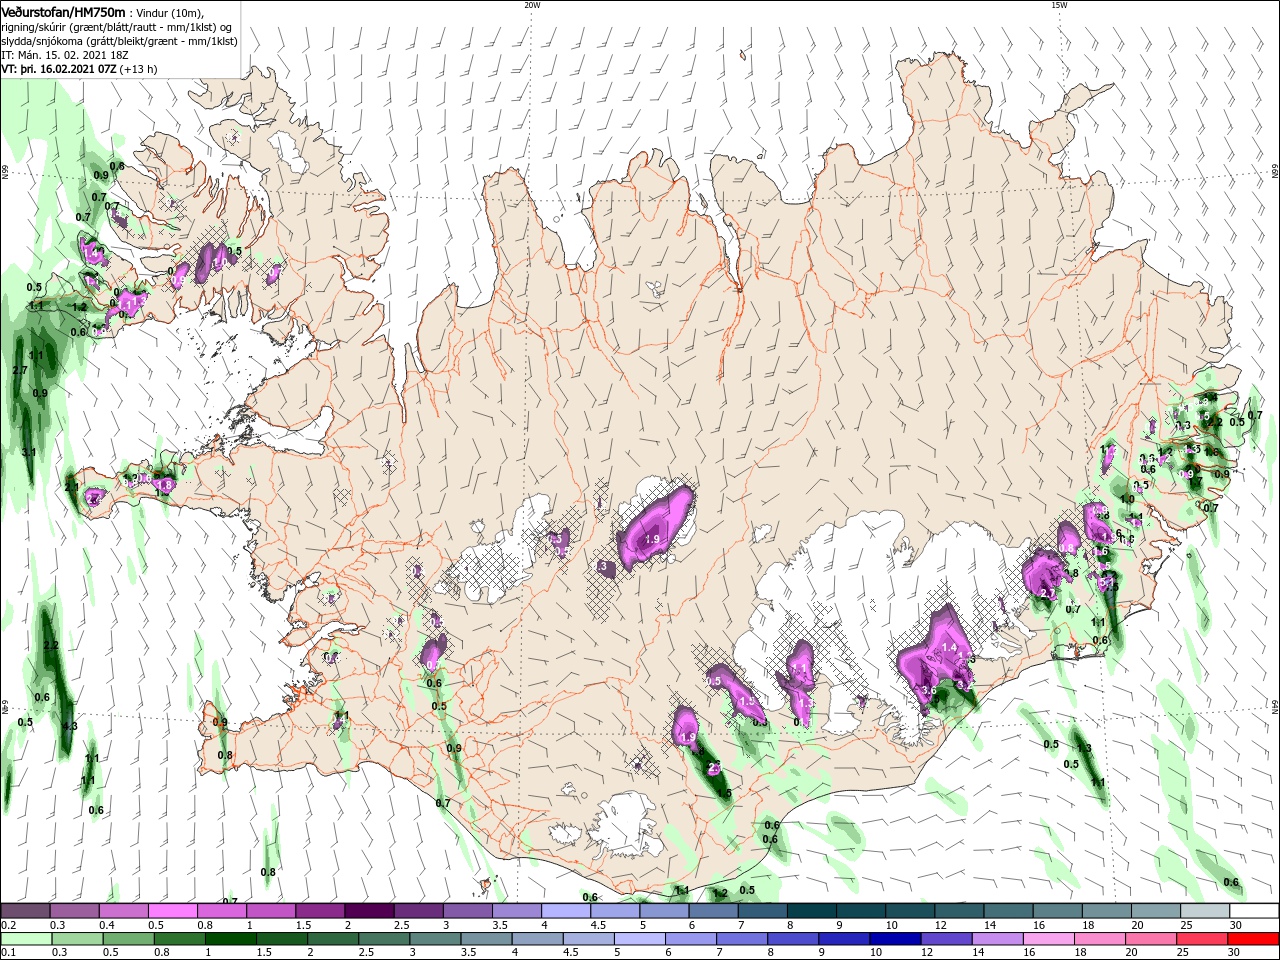Click the bottom legend value label 0.1

(8, 953)
